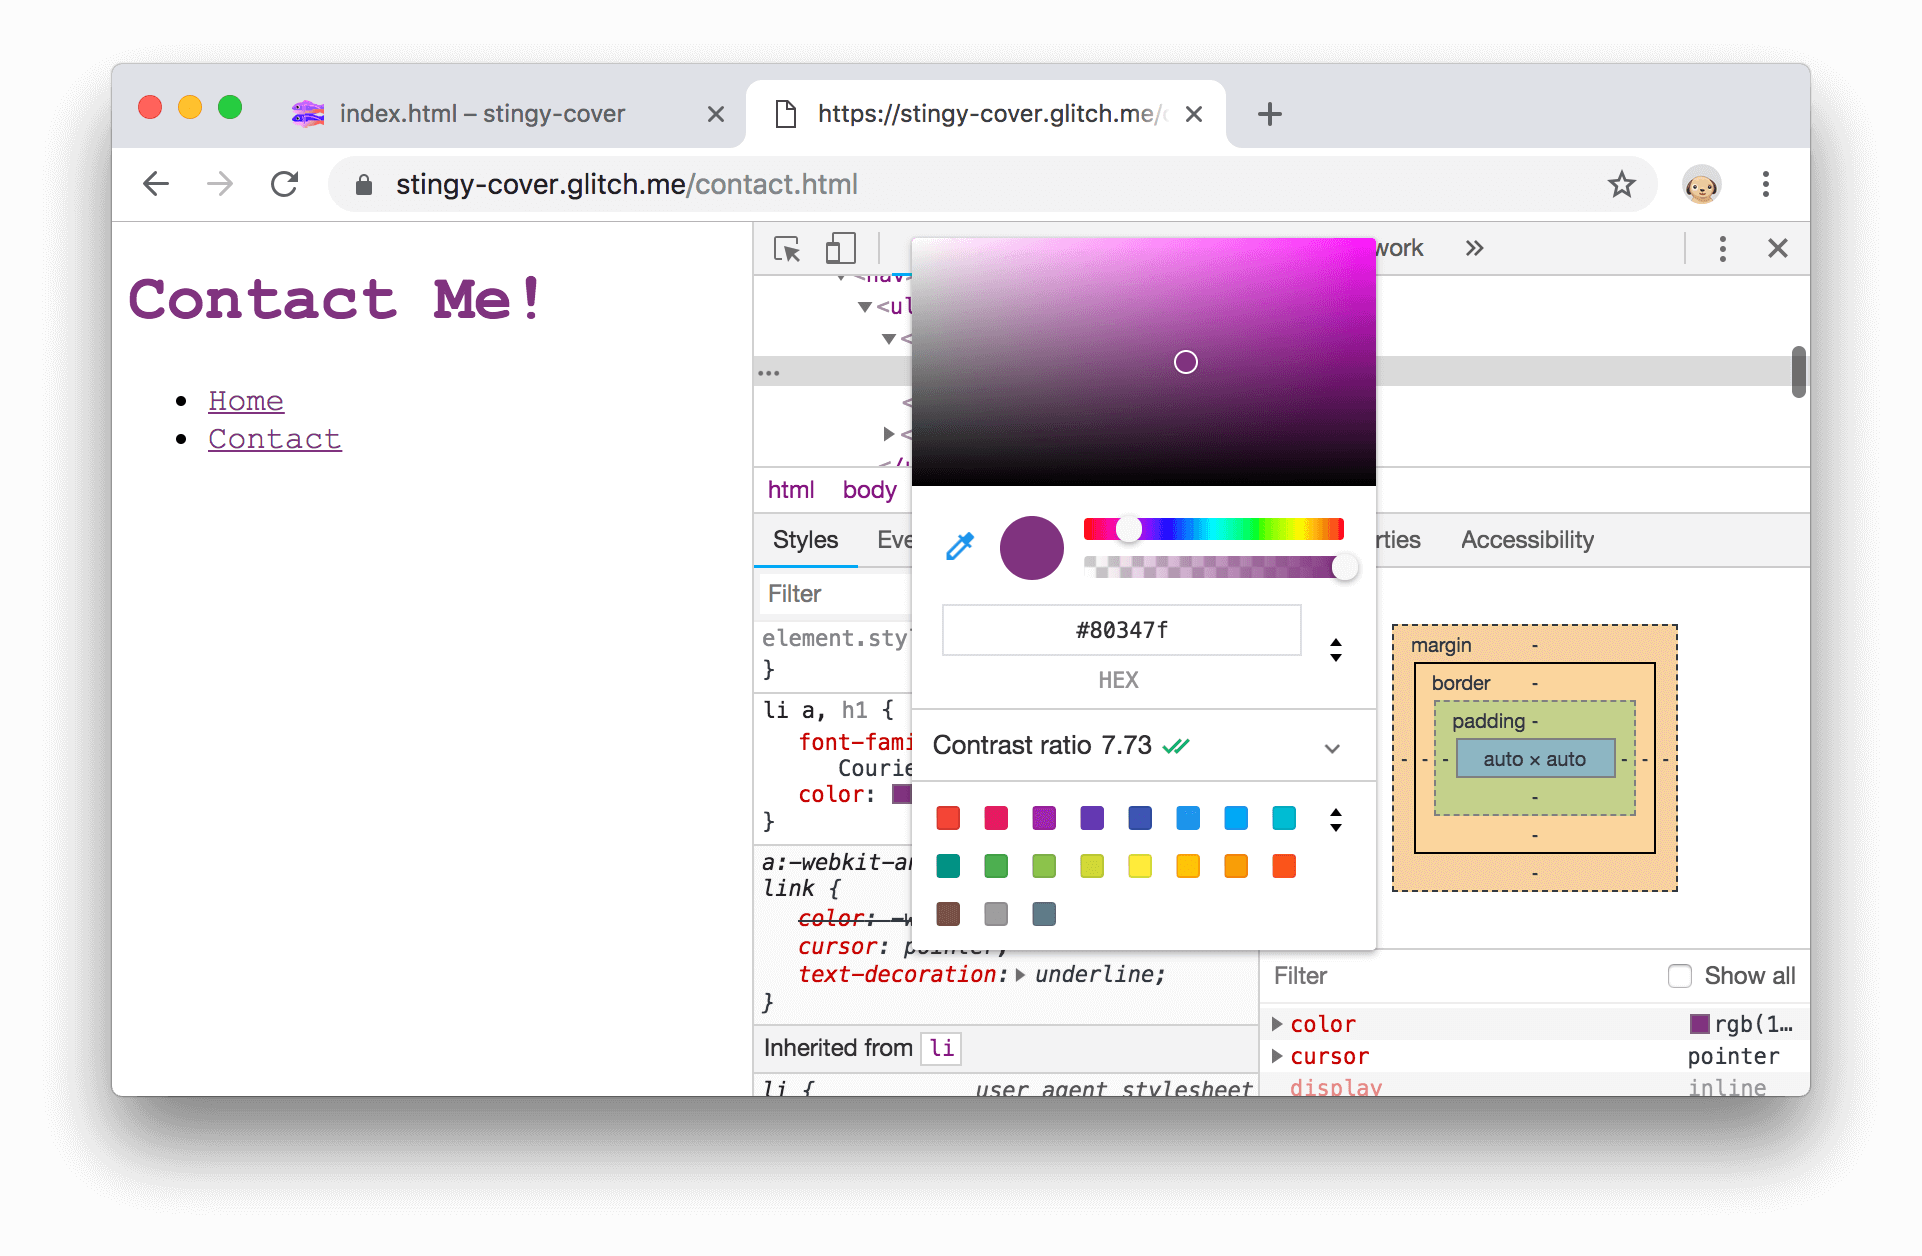
Task: Click the Computed pane Filter field
Action: pos(1460,976)
